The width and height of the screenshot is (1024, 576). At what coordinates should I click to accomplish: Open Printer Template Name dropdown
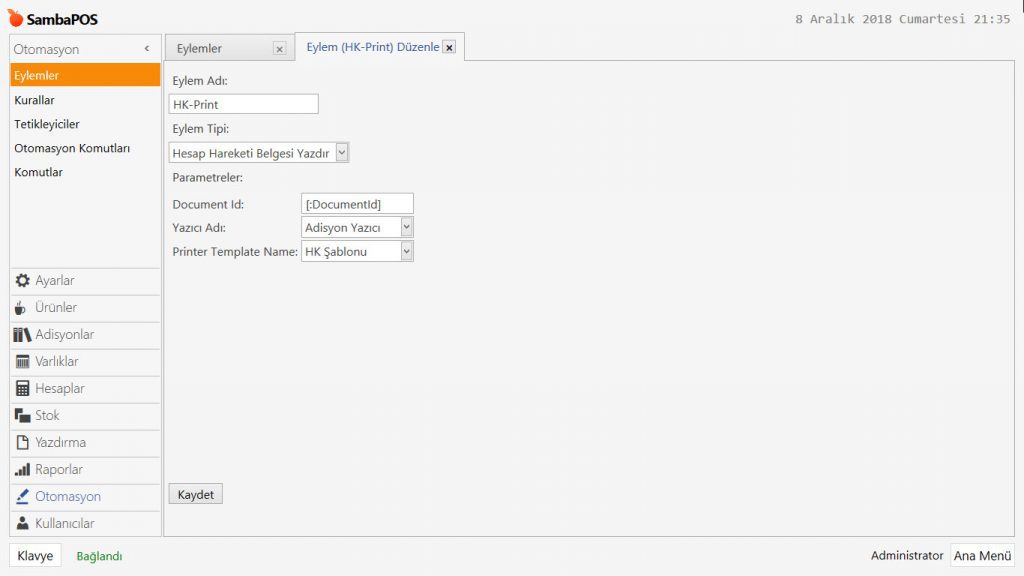click(406, 252)
